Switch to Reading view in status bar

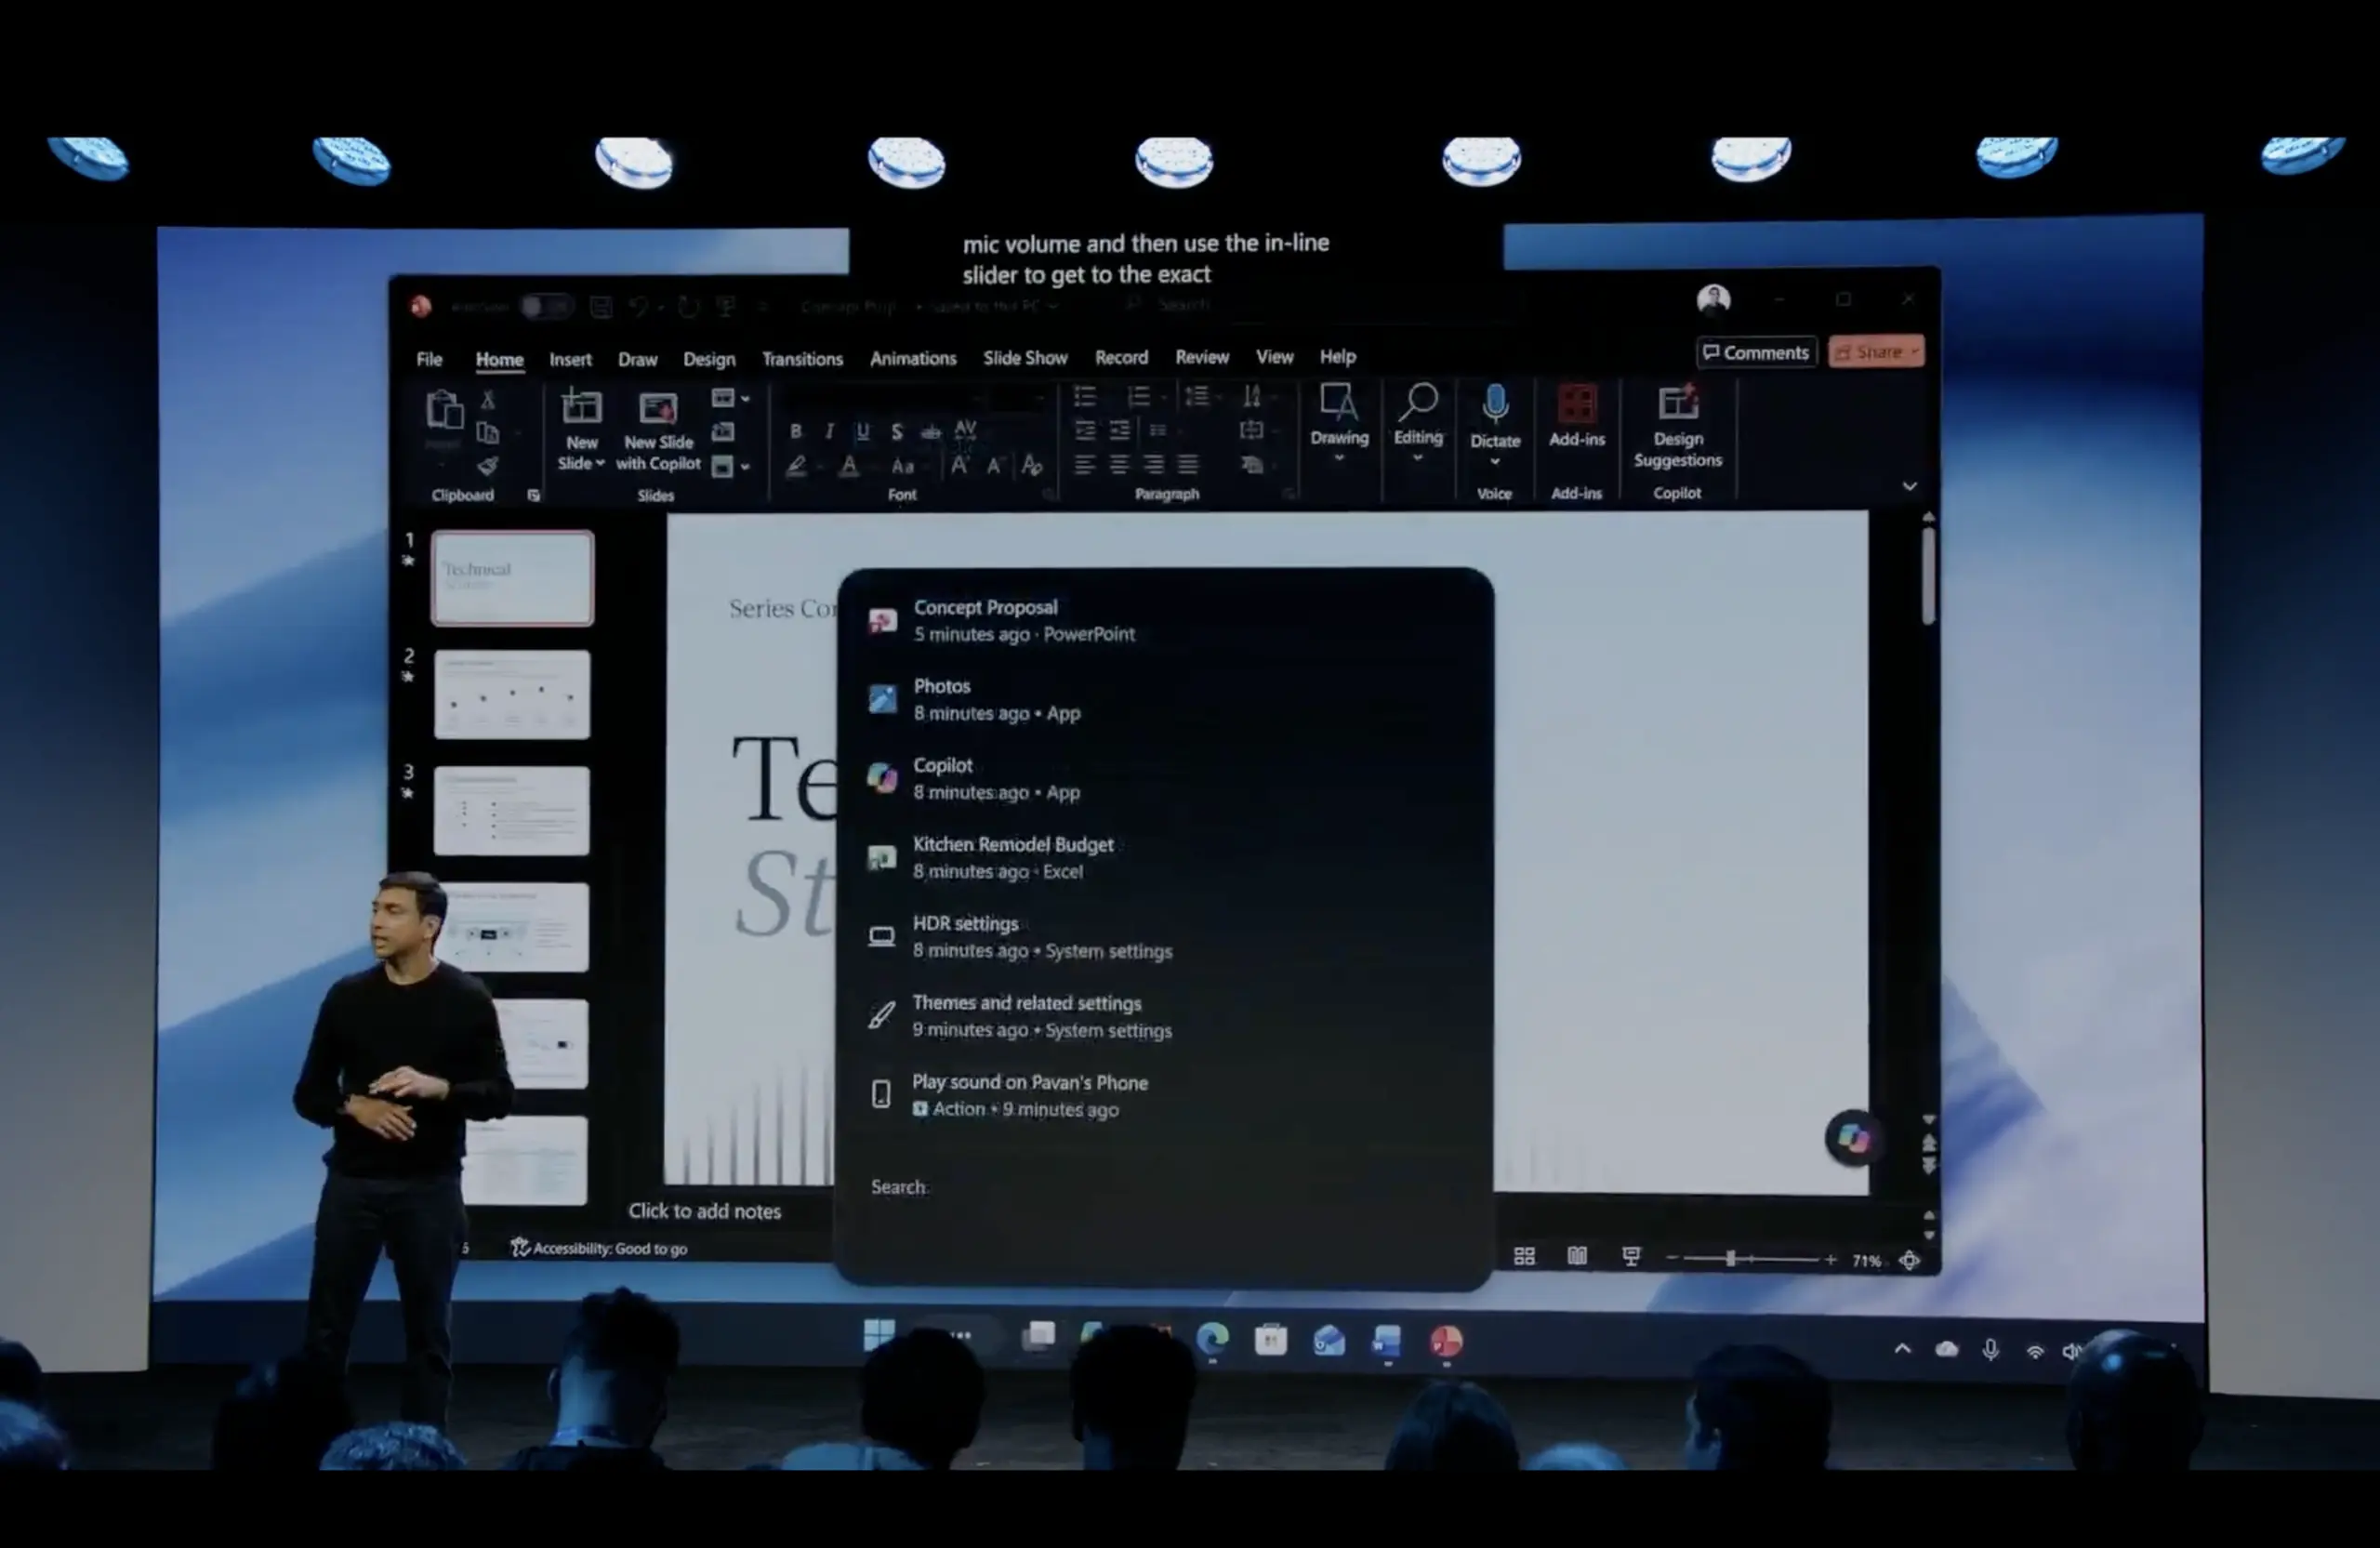1577,1257
